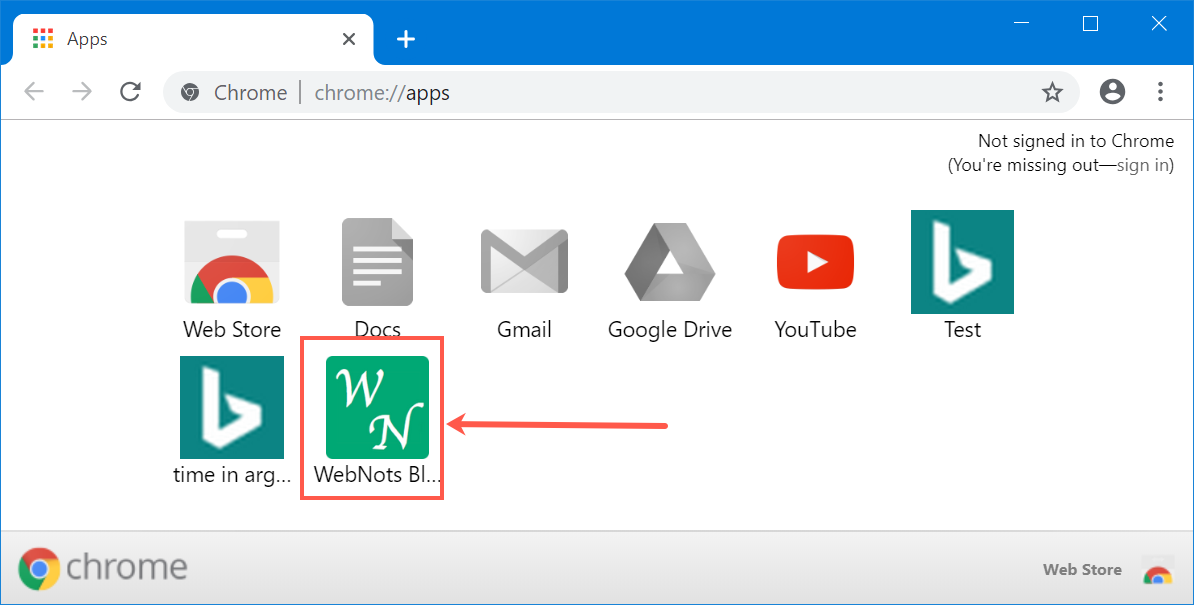This screenshot has height=605, width=1194.
Task: Reload the current page
Action: pos(130,91)
